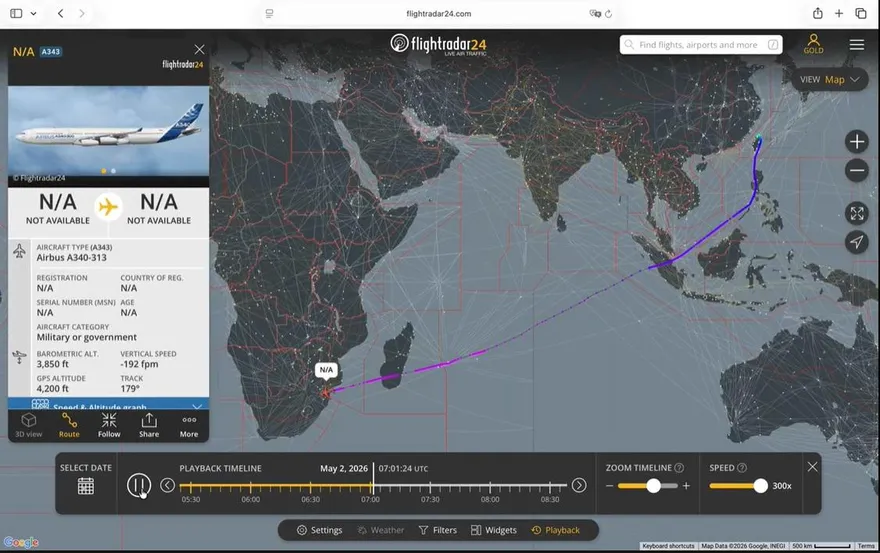Click the Google logo on map

[21, 542]
